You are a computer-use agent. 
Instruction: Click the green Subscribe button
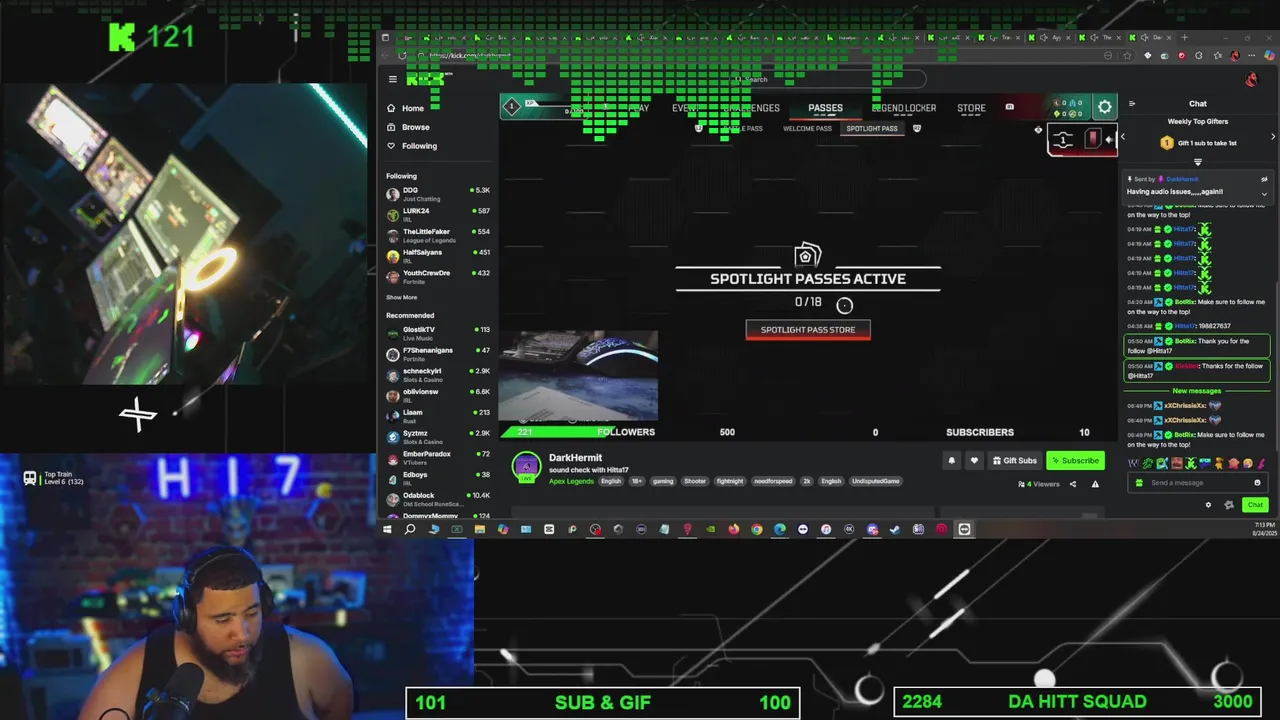coord(1075,461)
